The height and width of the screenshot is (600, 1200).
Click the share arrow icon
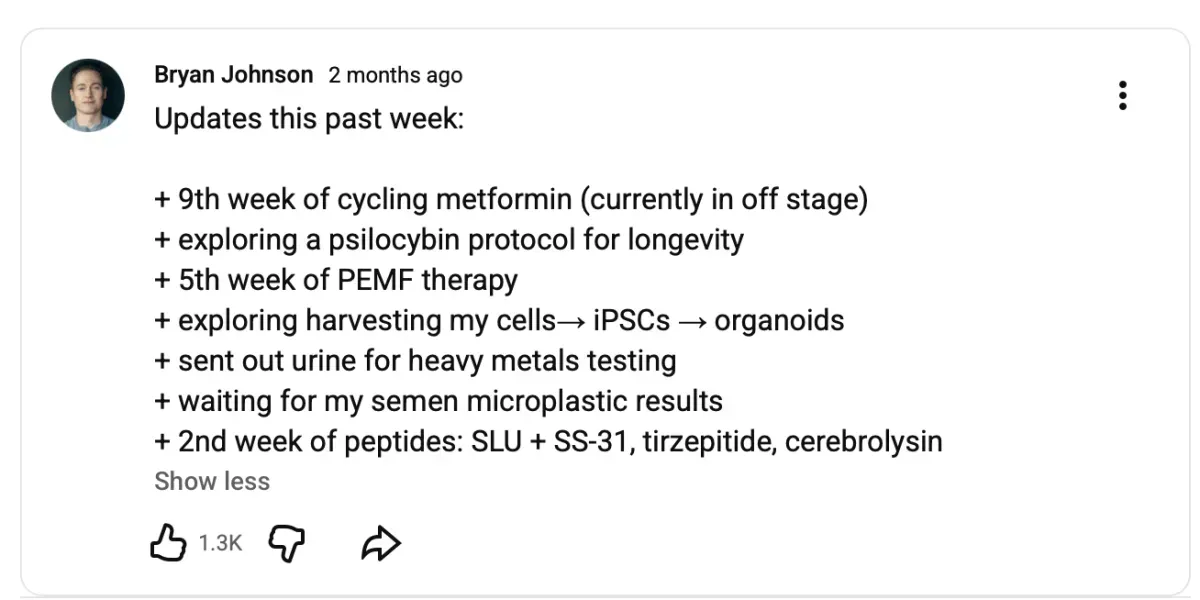tap(380, 543)
